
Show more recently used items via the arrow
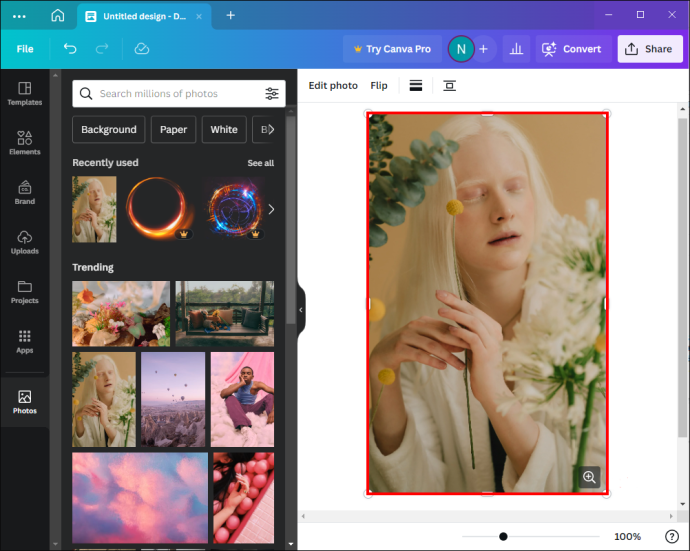tap(272, 209)
